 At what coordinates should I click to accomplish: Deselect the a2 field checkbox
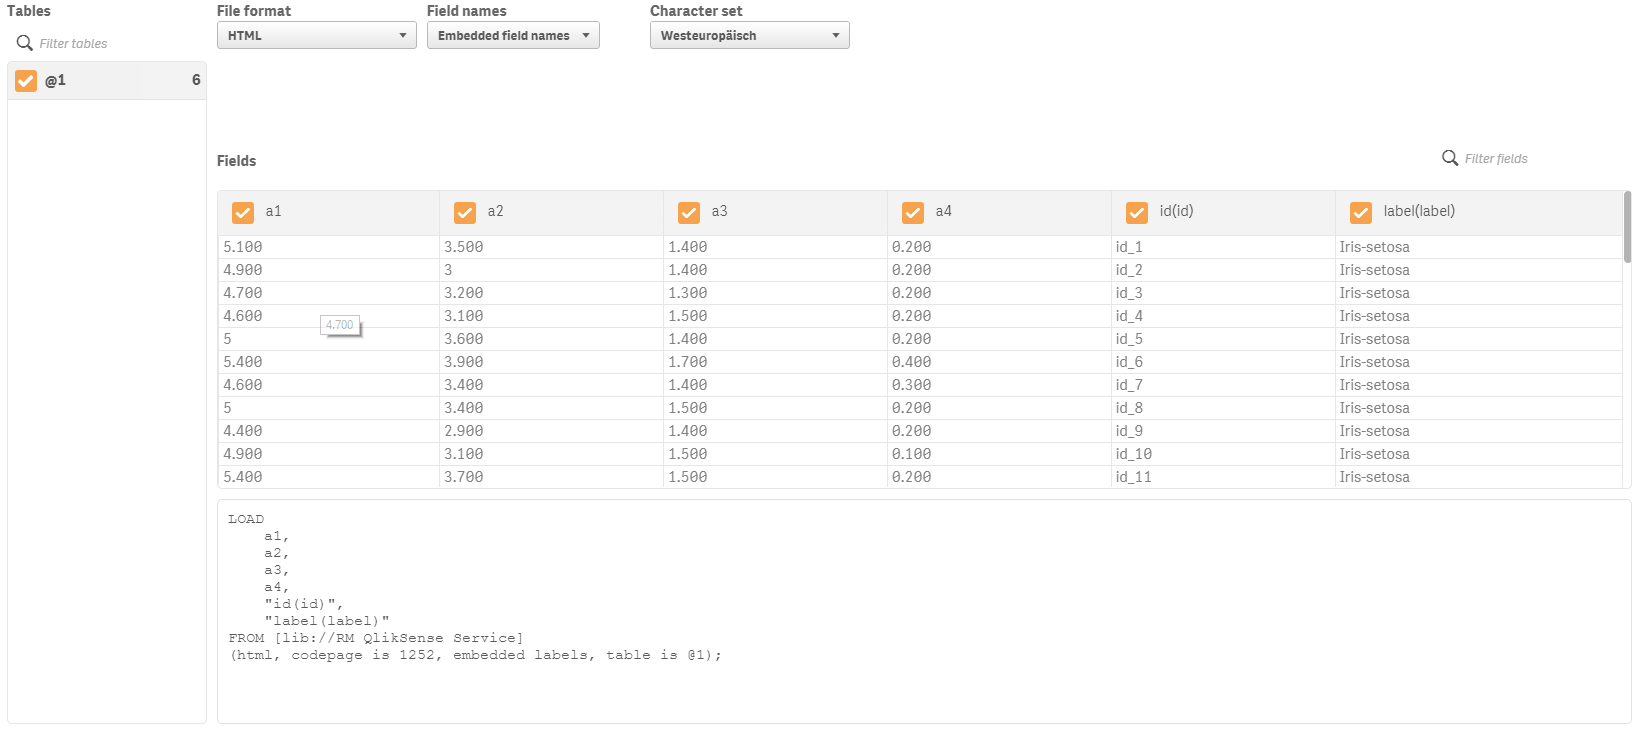tap(464, 212)
